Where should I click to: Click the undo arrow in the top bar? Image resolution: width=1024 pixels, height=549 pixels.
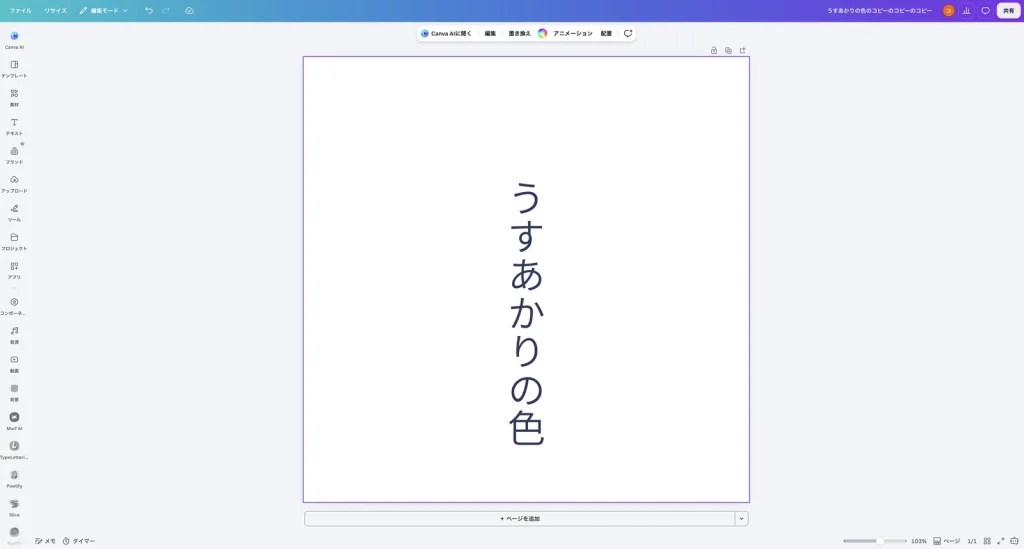149,10
